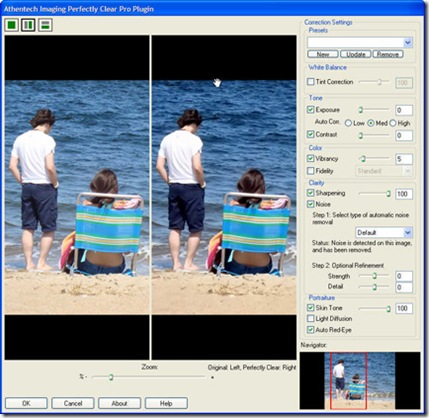Viewport: 429px width, 418px height.
Task: Open the Presets dropdown list
Action: pyautogui.click(x=408, y=43)
